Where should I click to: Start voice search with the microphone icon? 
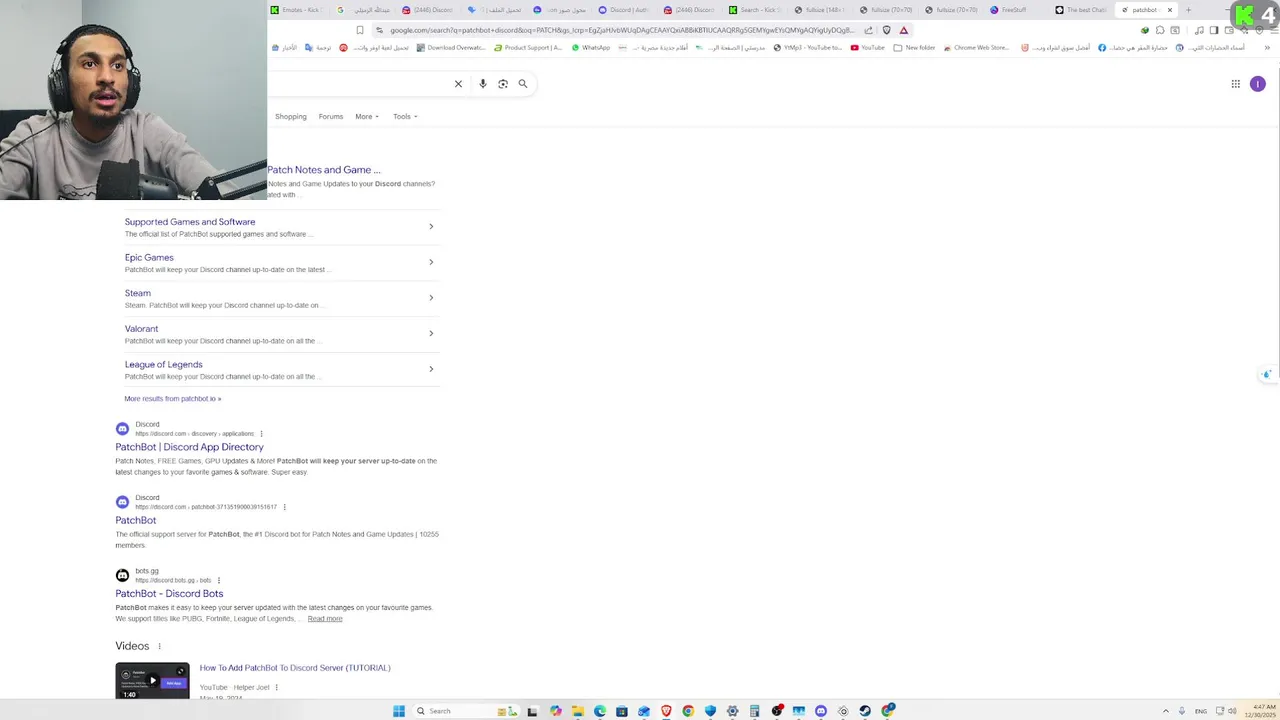click(482, 84)
